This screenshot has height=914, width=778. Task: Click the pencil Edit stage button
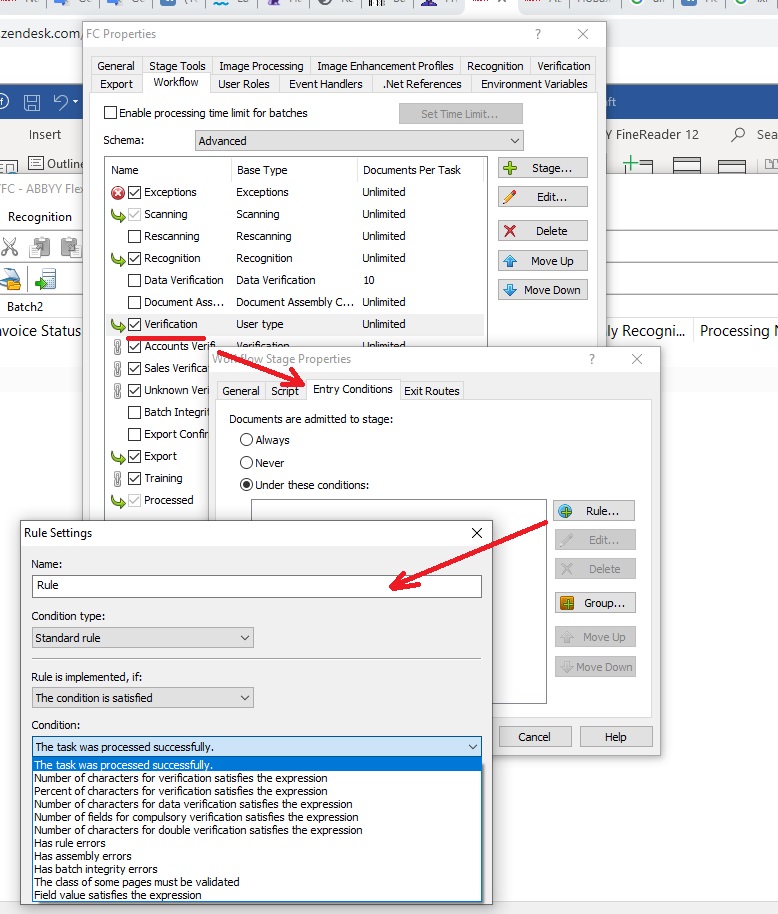(542, 197)
